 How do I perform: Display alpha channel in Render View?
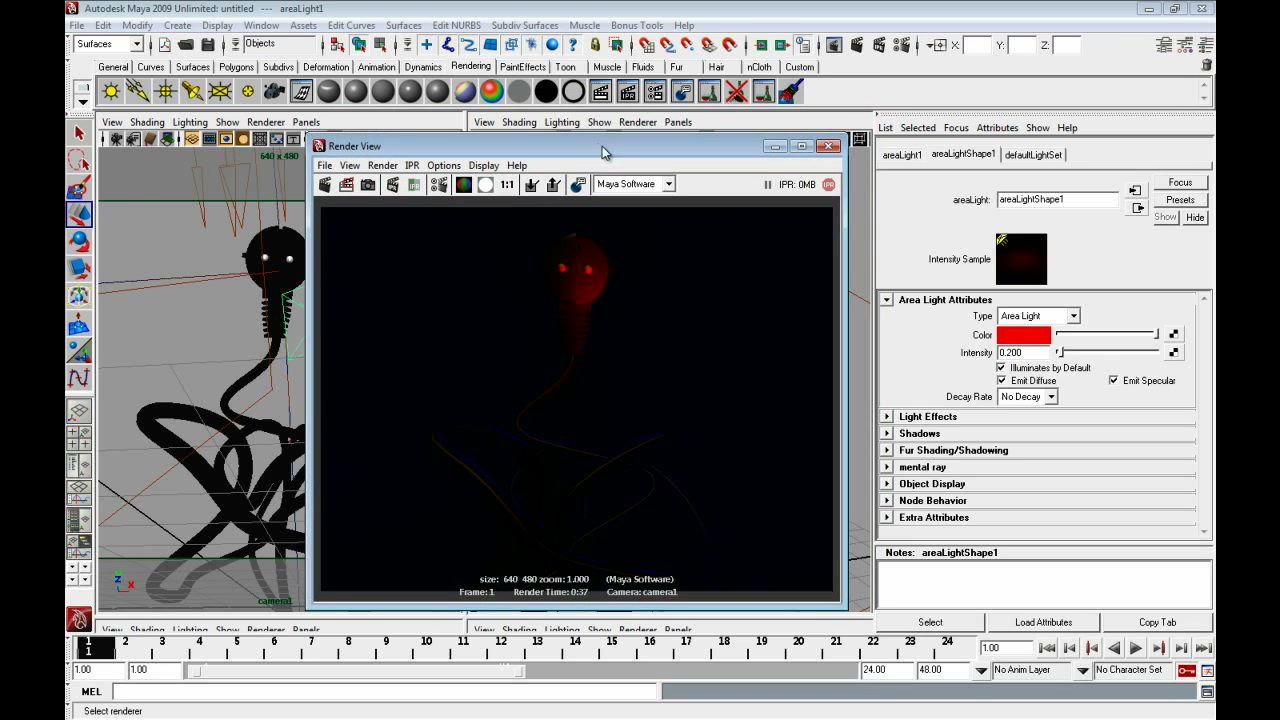(x=485, y=185)
